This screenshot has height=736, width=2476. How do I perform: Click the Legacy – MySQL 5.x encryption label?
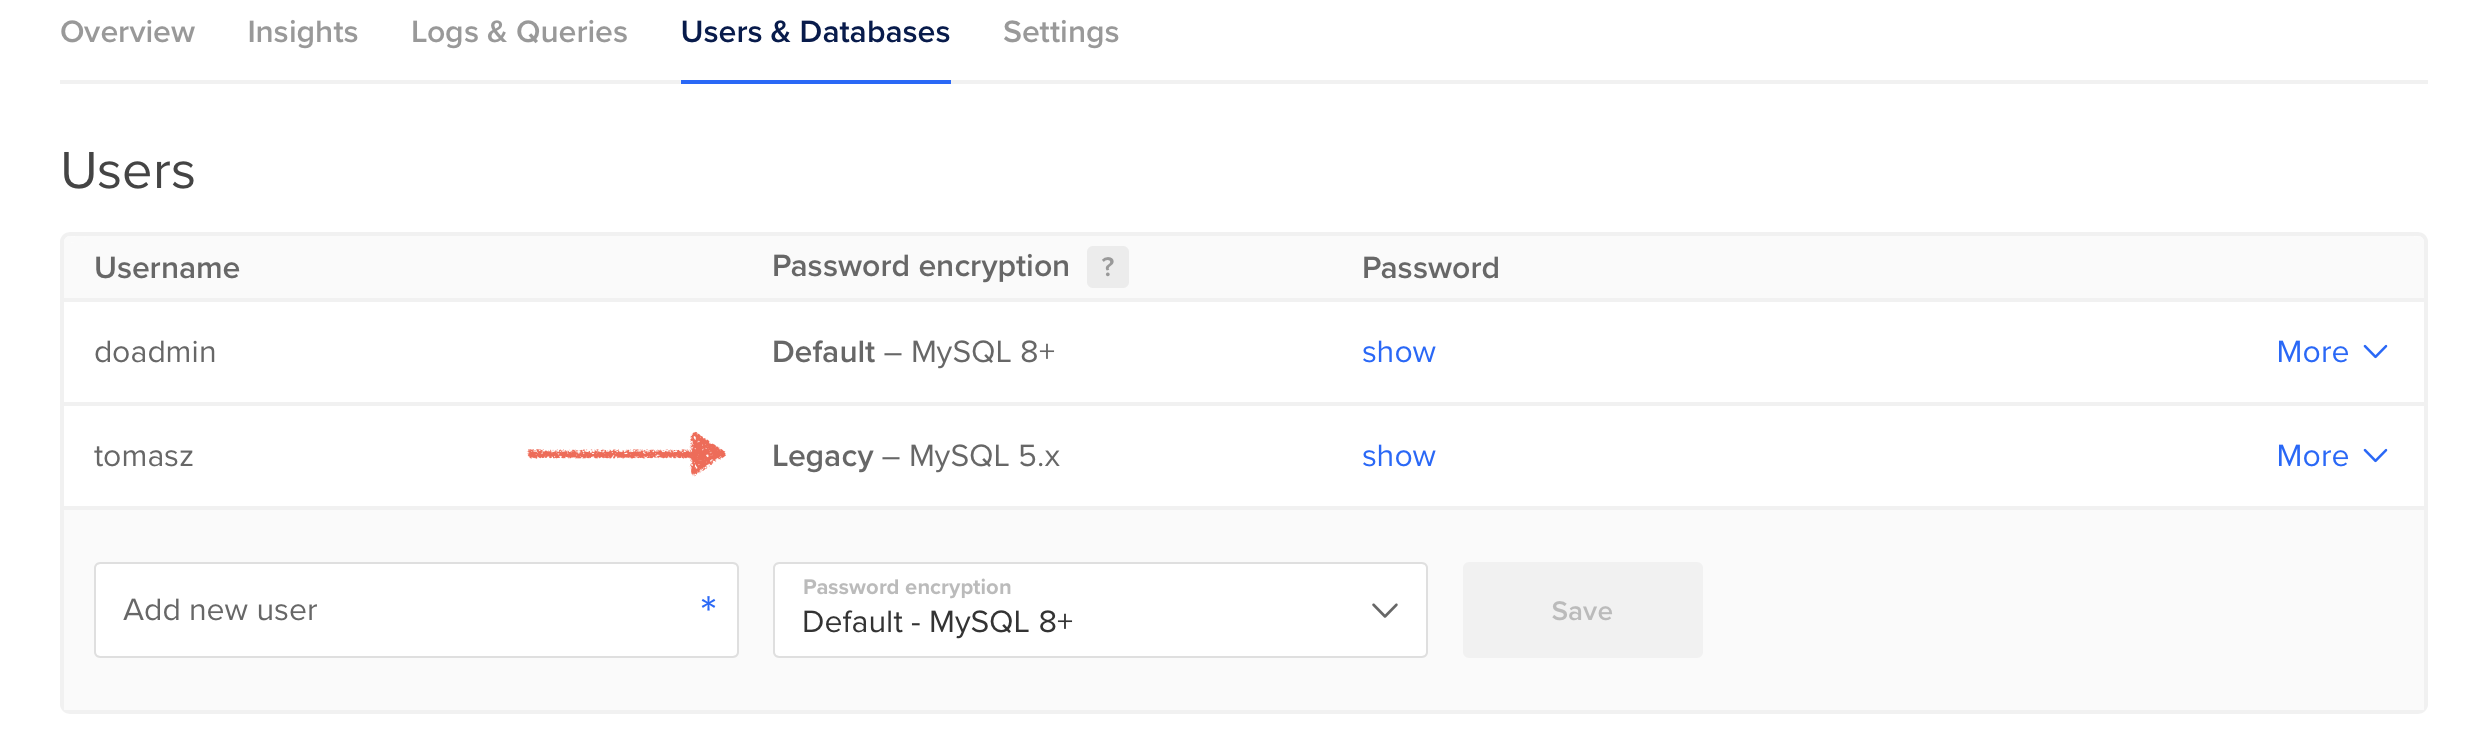(915, 456)
